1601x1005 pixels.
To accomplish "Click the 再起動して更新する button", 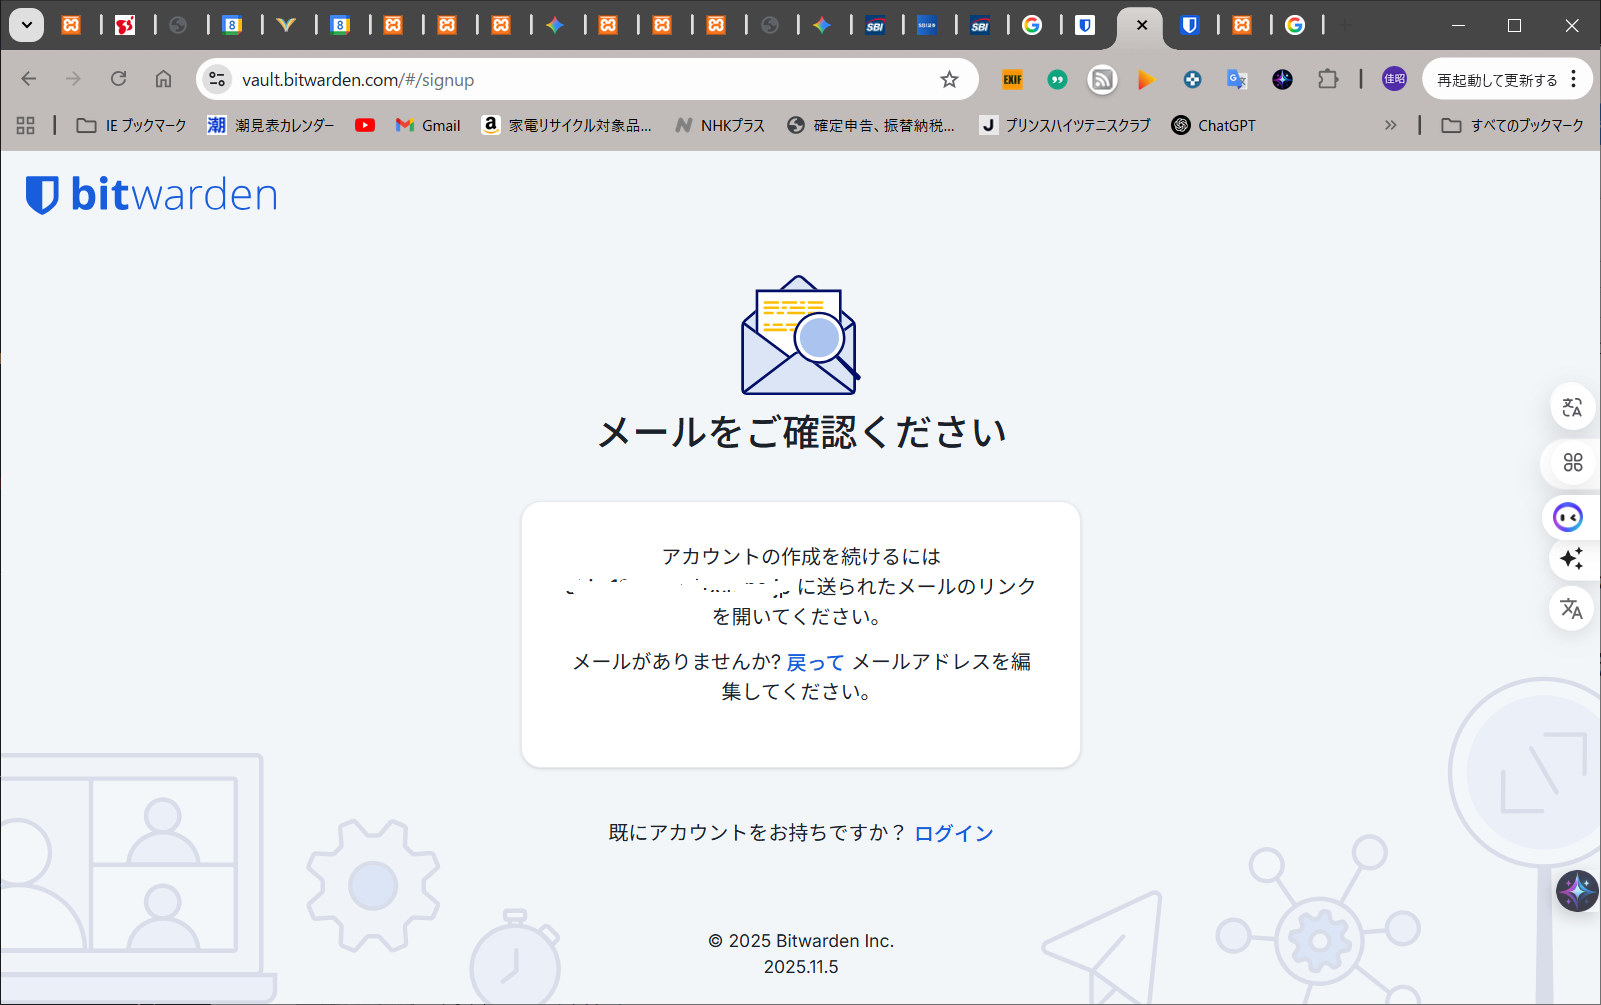I will coord(1496,80).
